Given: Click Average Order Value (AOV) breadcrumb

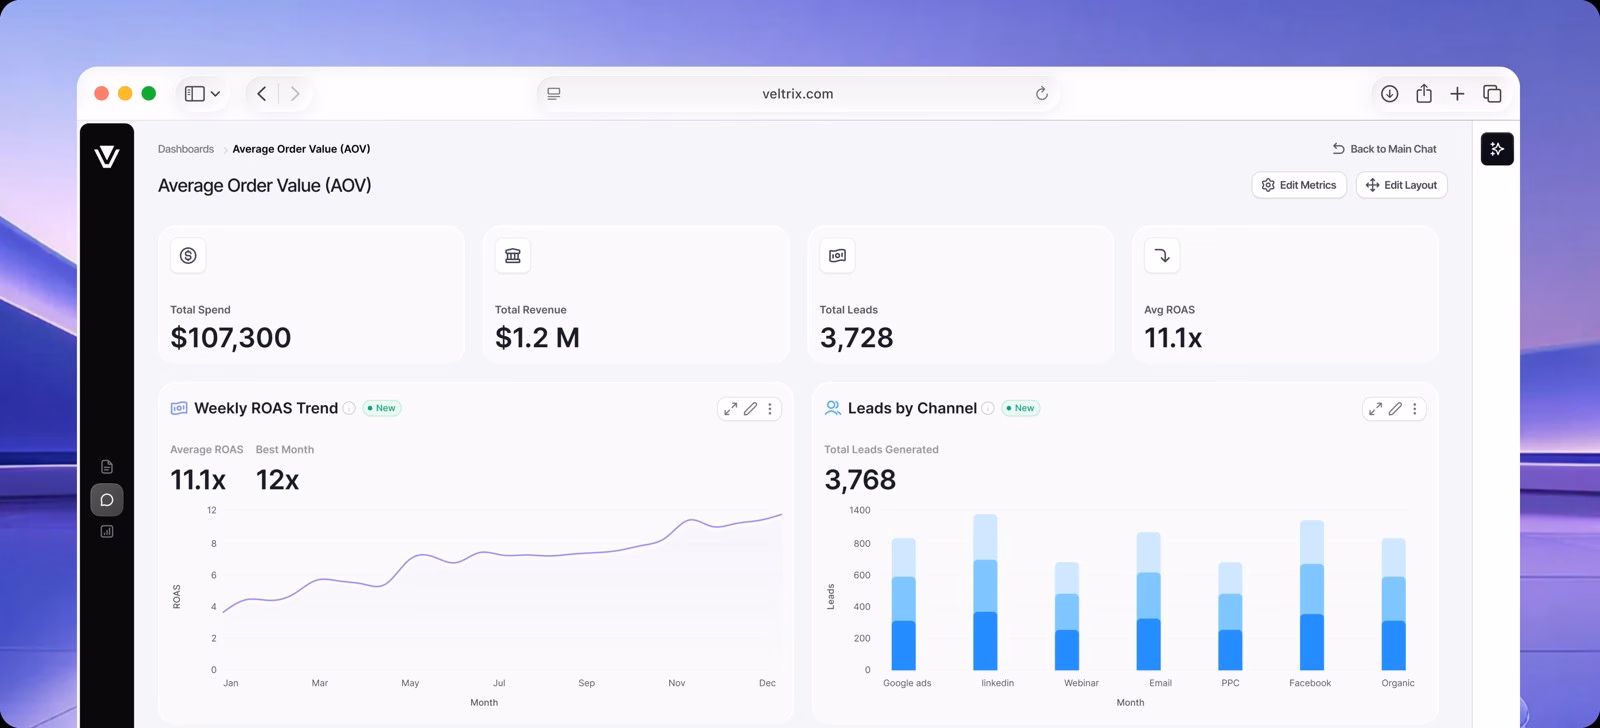Looking at the screenshot, I should (301, 149).
